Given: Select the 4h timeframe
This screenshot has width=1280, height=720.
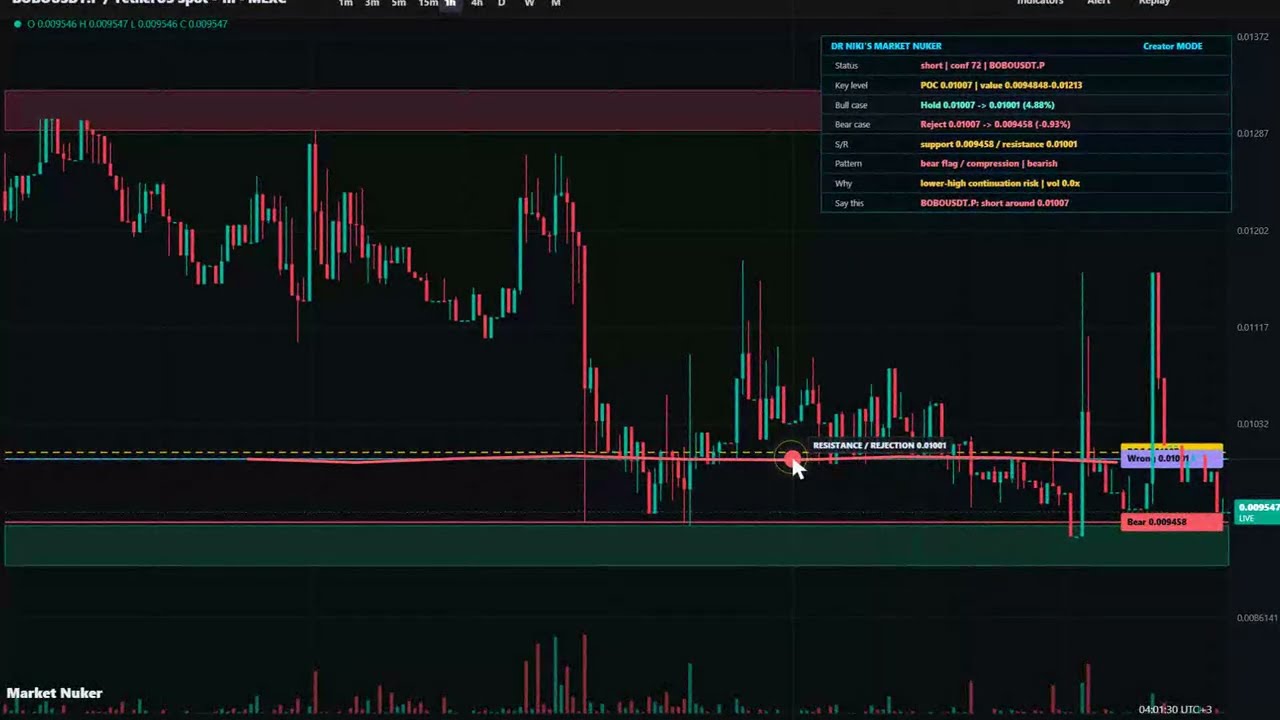Looking at the screenshot, I should 476,3.
